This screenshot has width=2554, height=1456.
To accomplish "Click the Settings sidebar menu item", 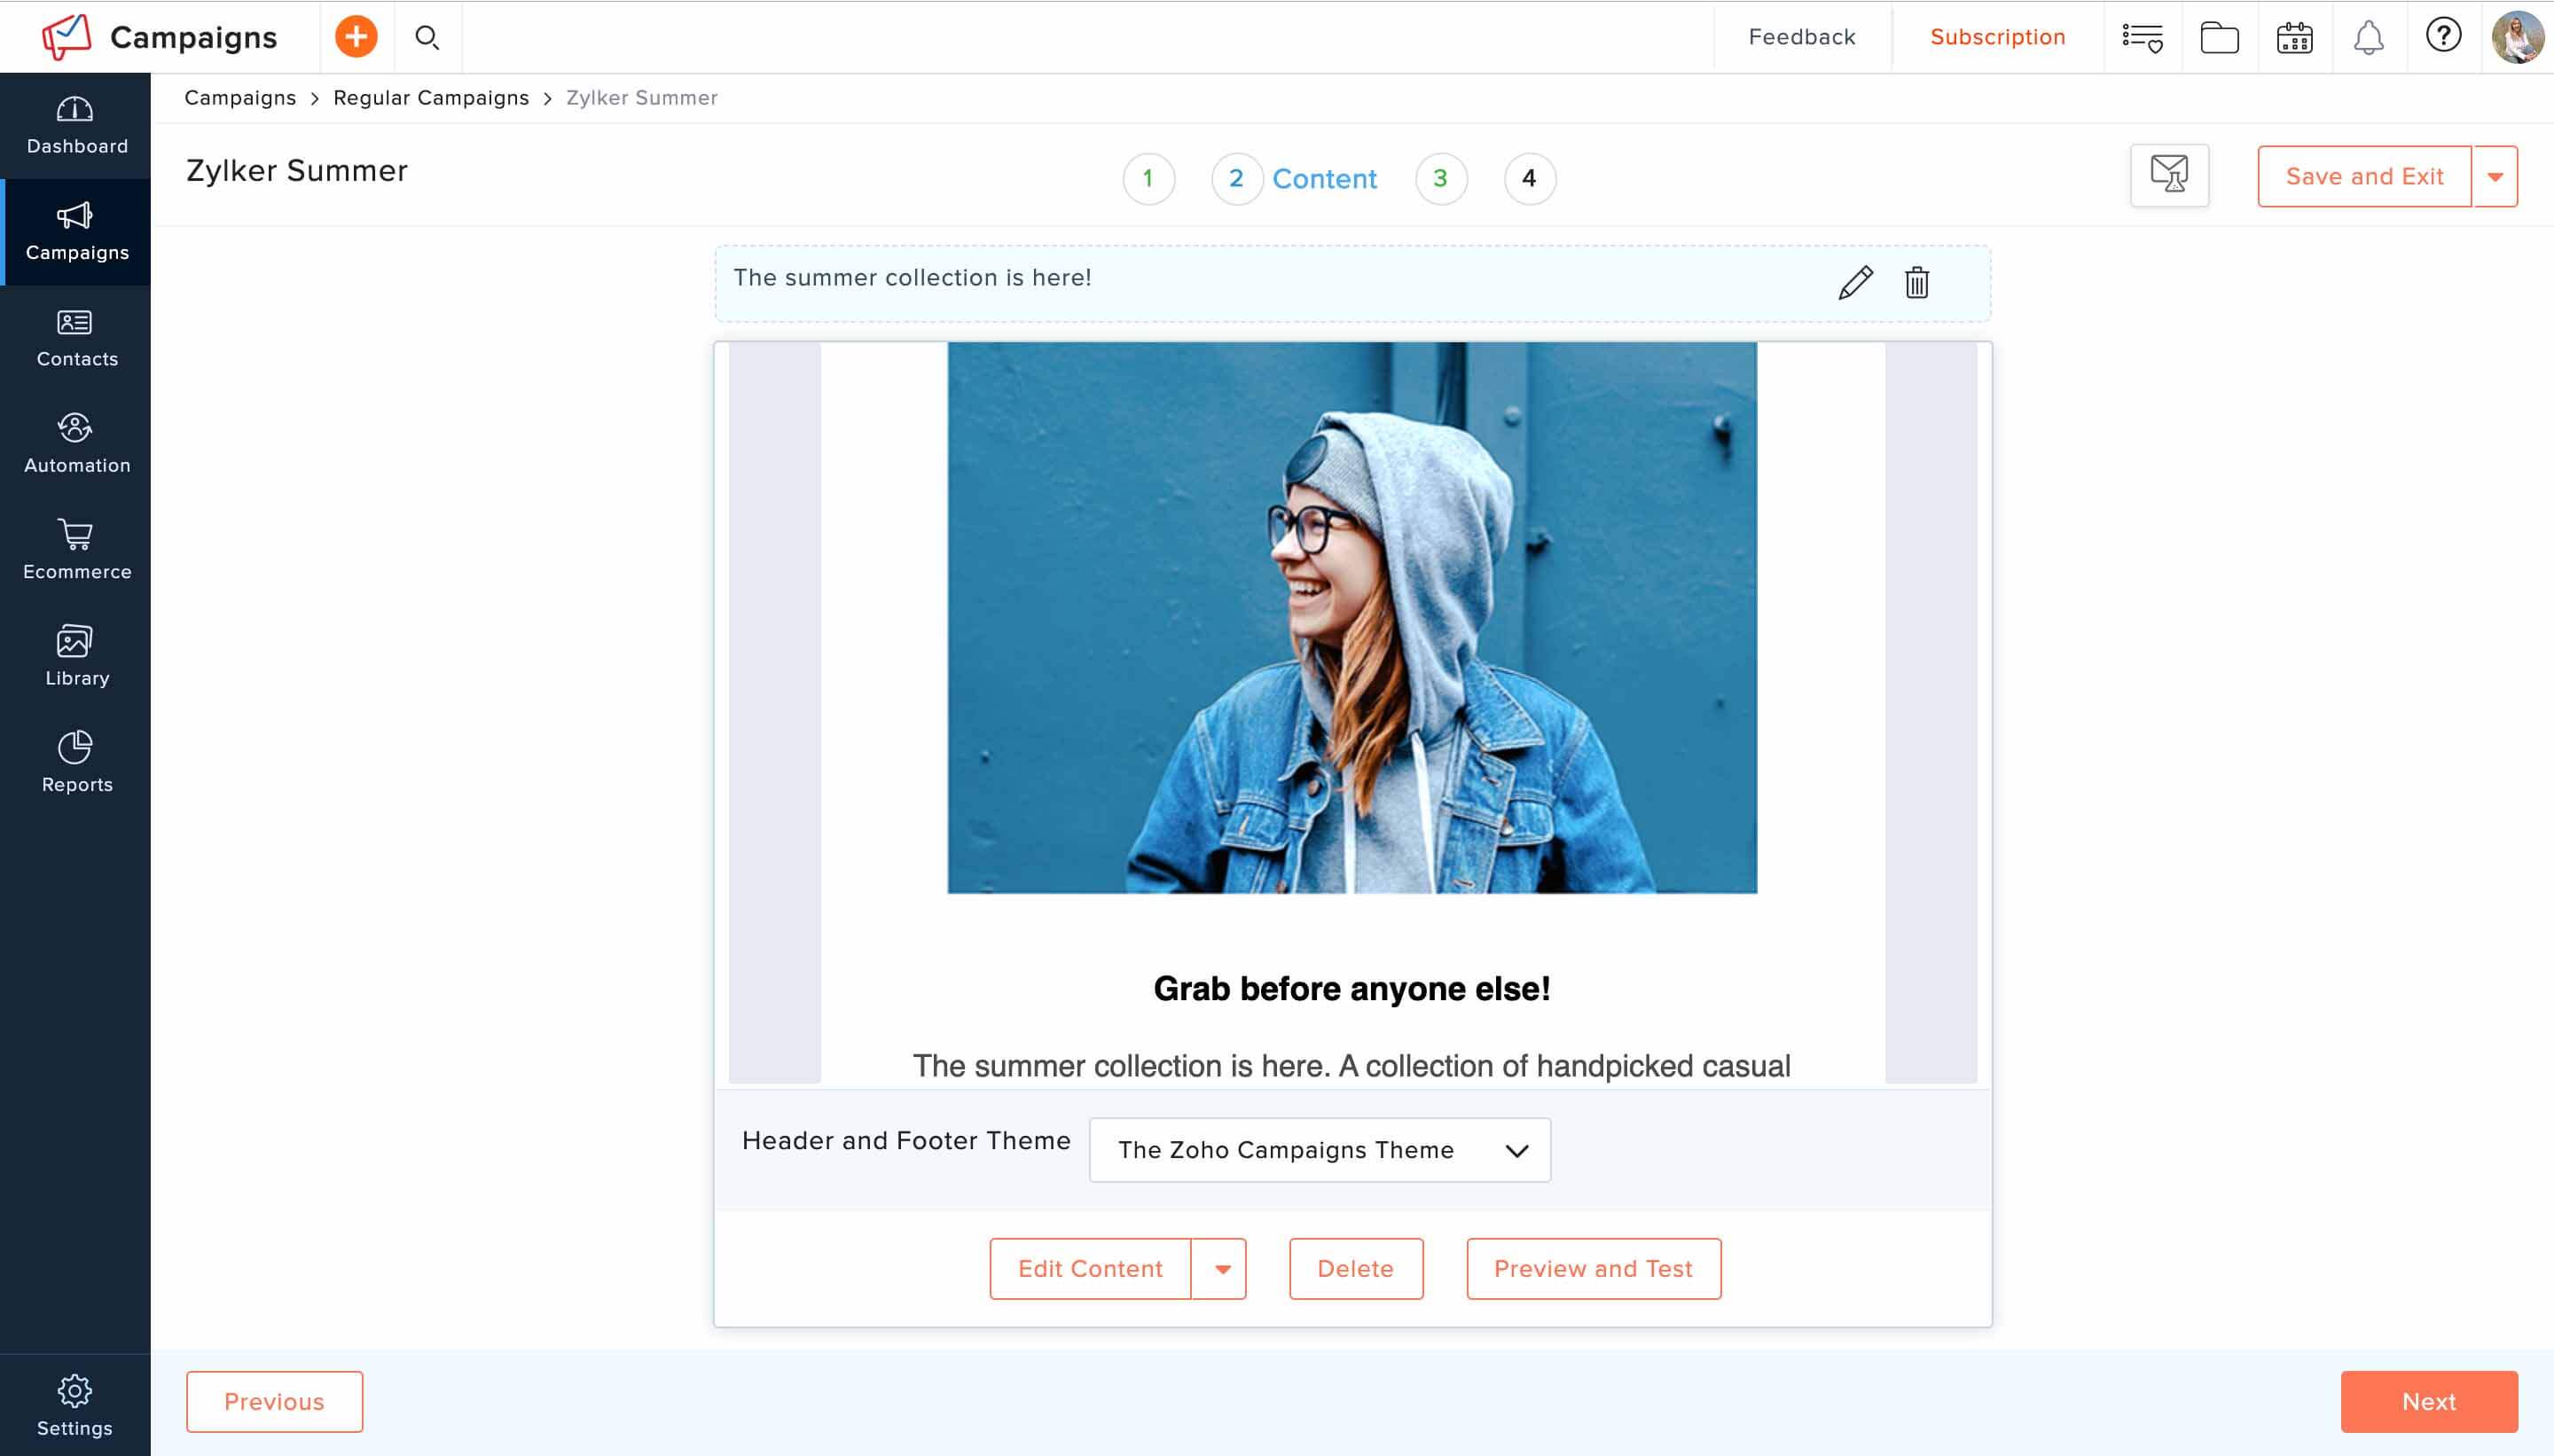I will [x=74, y=1404].
